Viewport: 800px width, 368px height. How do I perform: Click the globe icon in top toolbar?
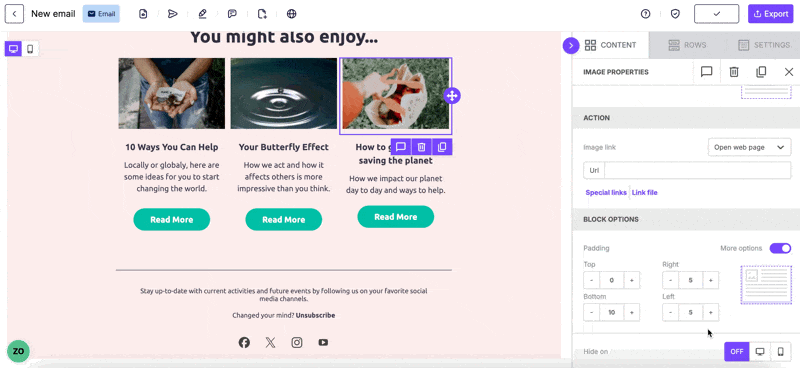coord(291,14)
